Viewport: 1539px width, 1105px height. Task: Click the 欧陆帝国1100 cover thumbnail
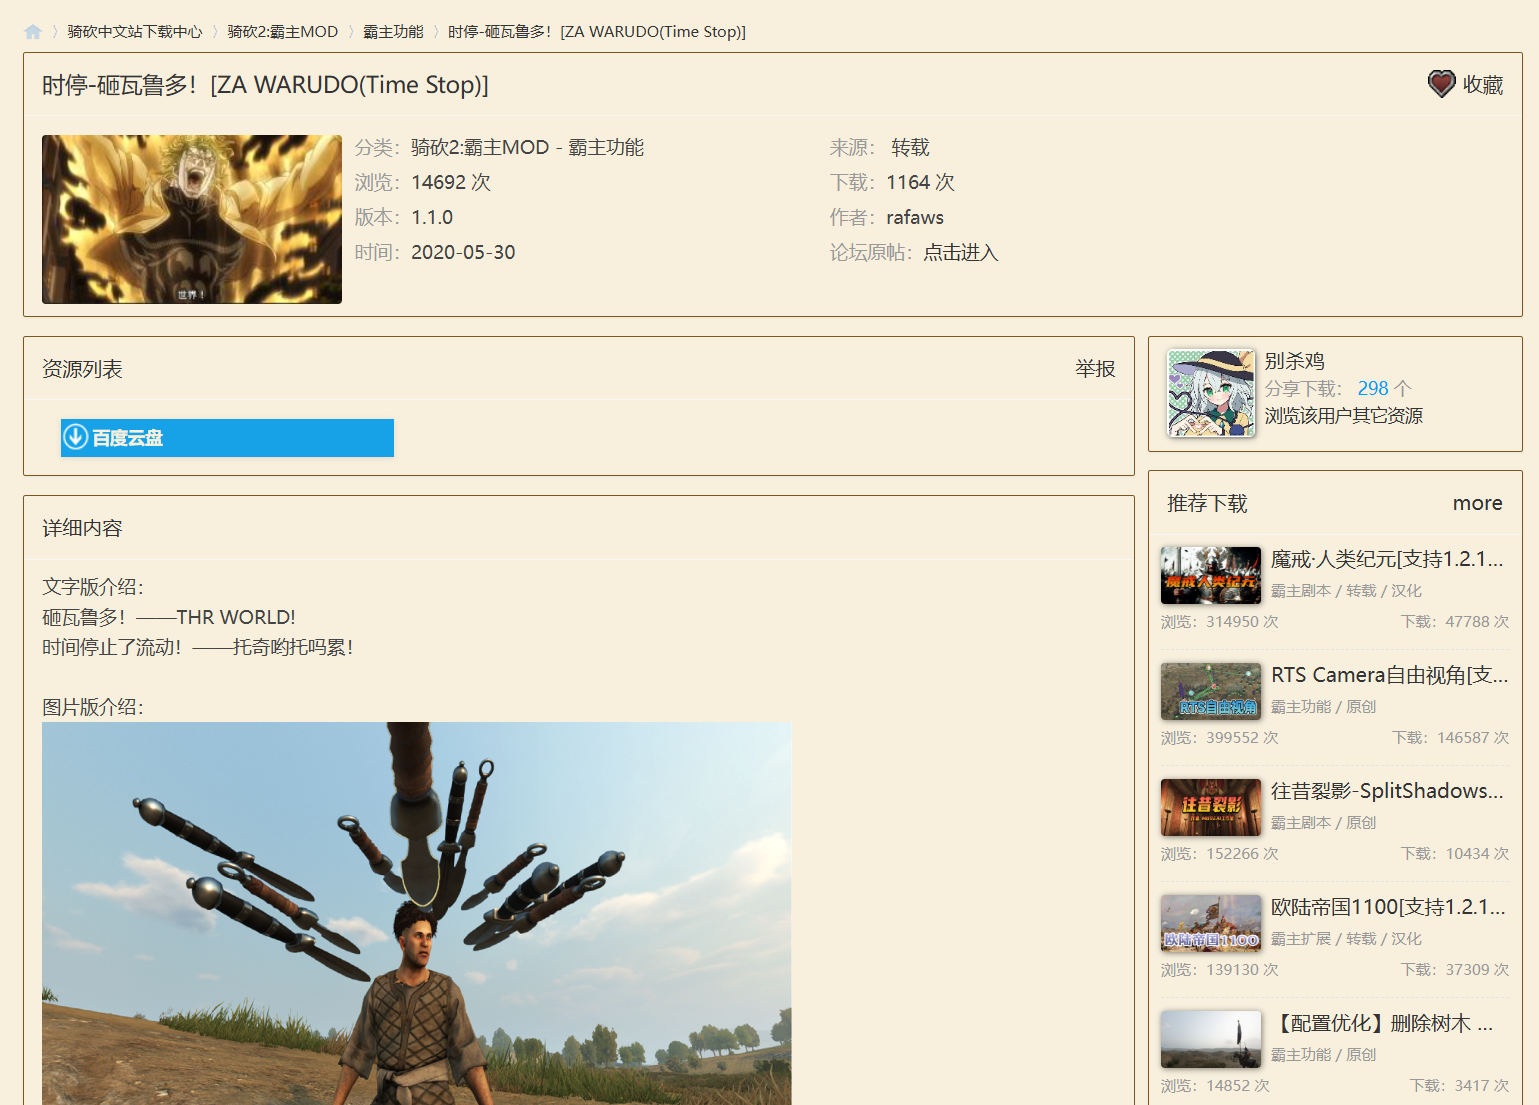(x=1210, y=923)
